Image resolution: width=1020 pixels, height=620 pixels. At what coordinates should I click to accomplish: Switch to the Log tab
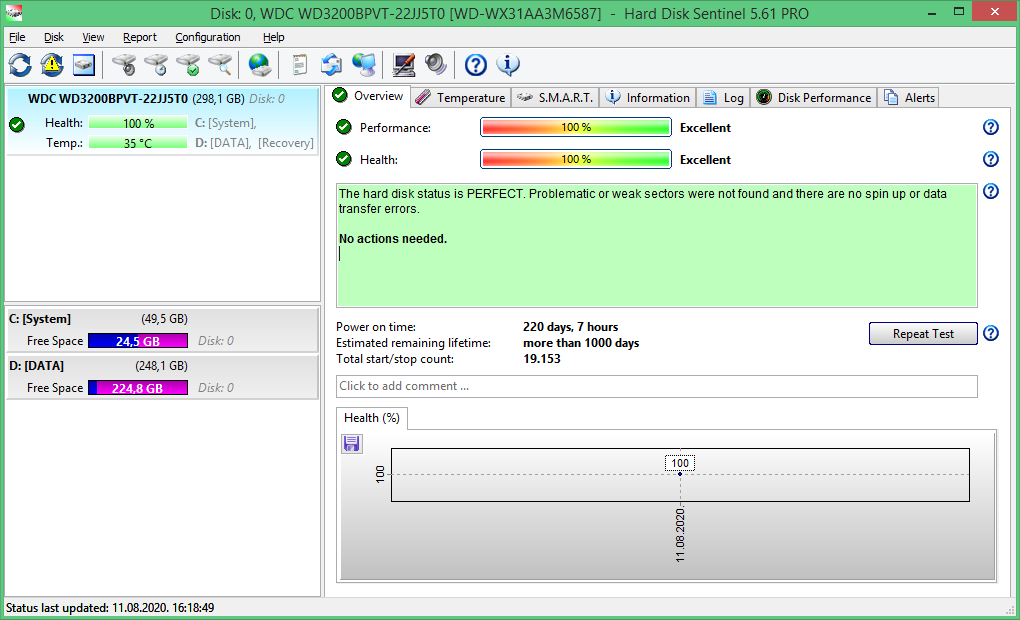click(723, 98)
